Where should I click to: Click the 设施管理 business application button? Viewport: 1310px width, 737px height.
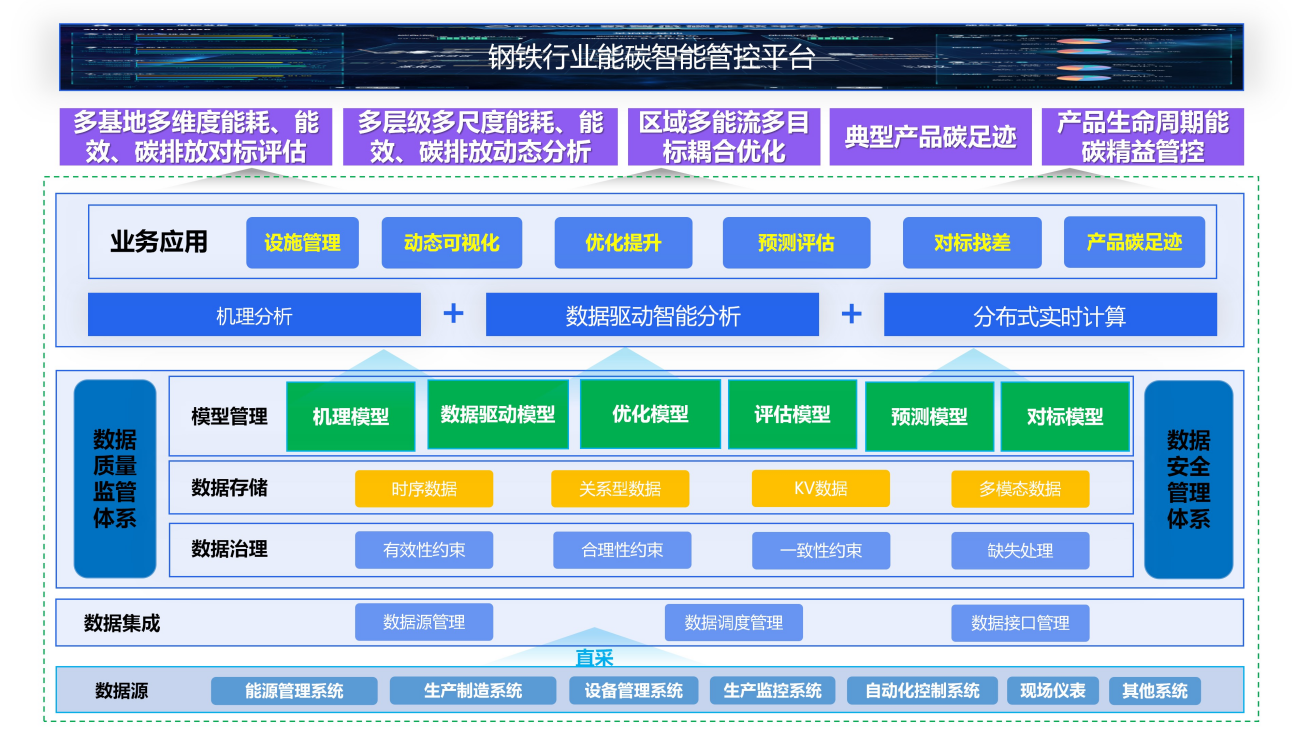pos(302,243)
